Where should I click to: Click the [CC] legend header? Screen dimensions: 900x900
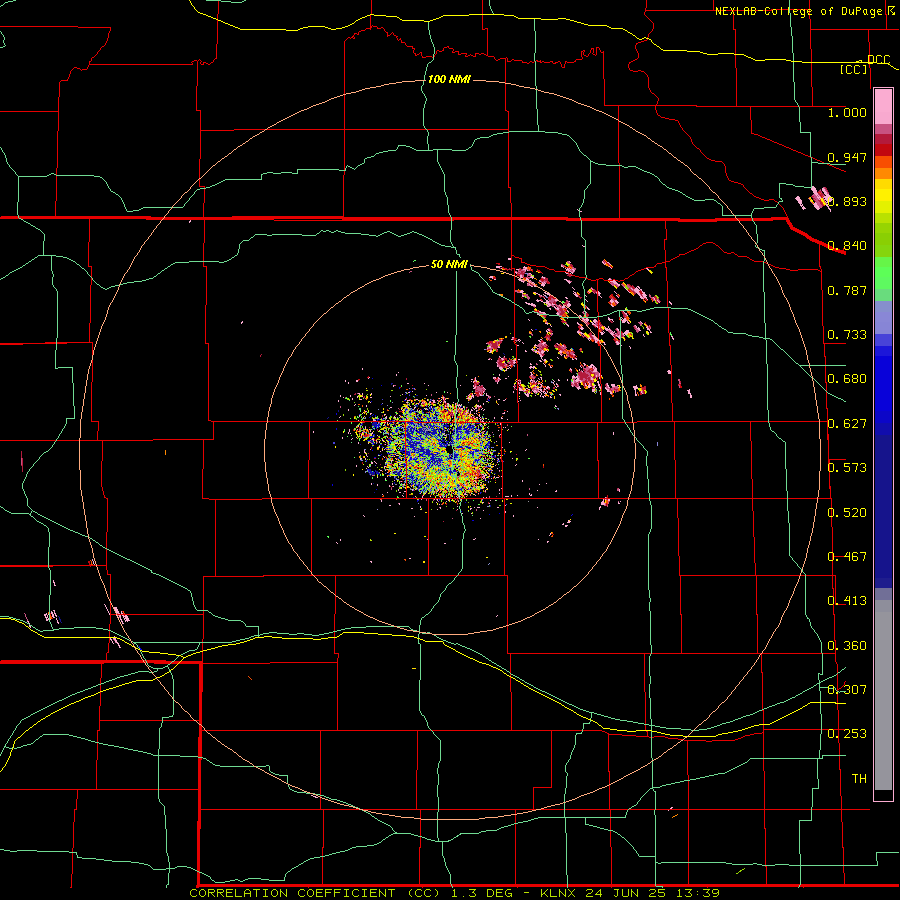tap(854, 69)
